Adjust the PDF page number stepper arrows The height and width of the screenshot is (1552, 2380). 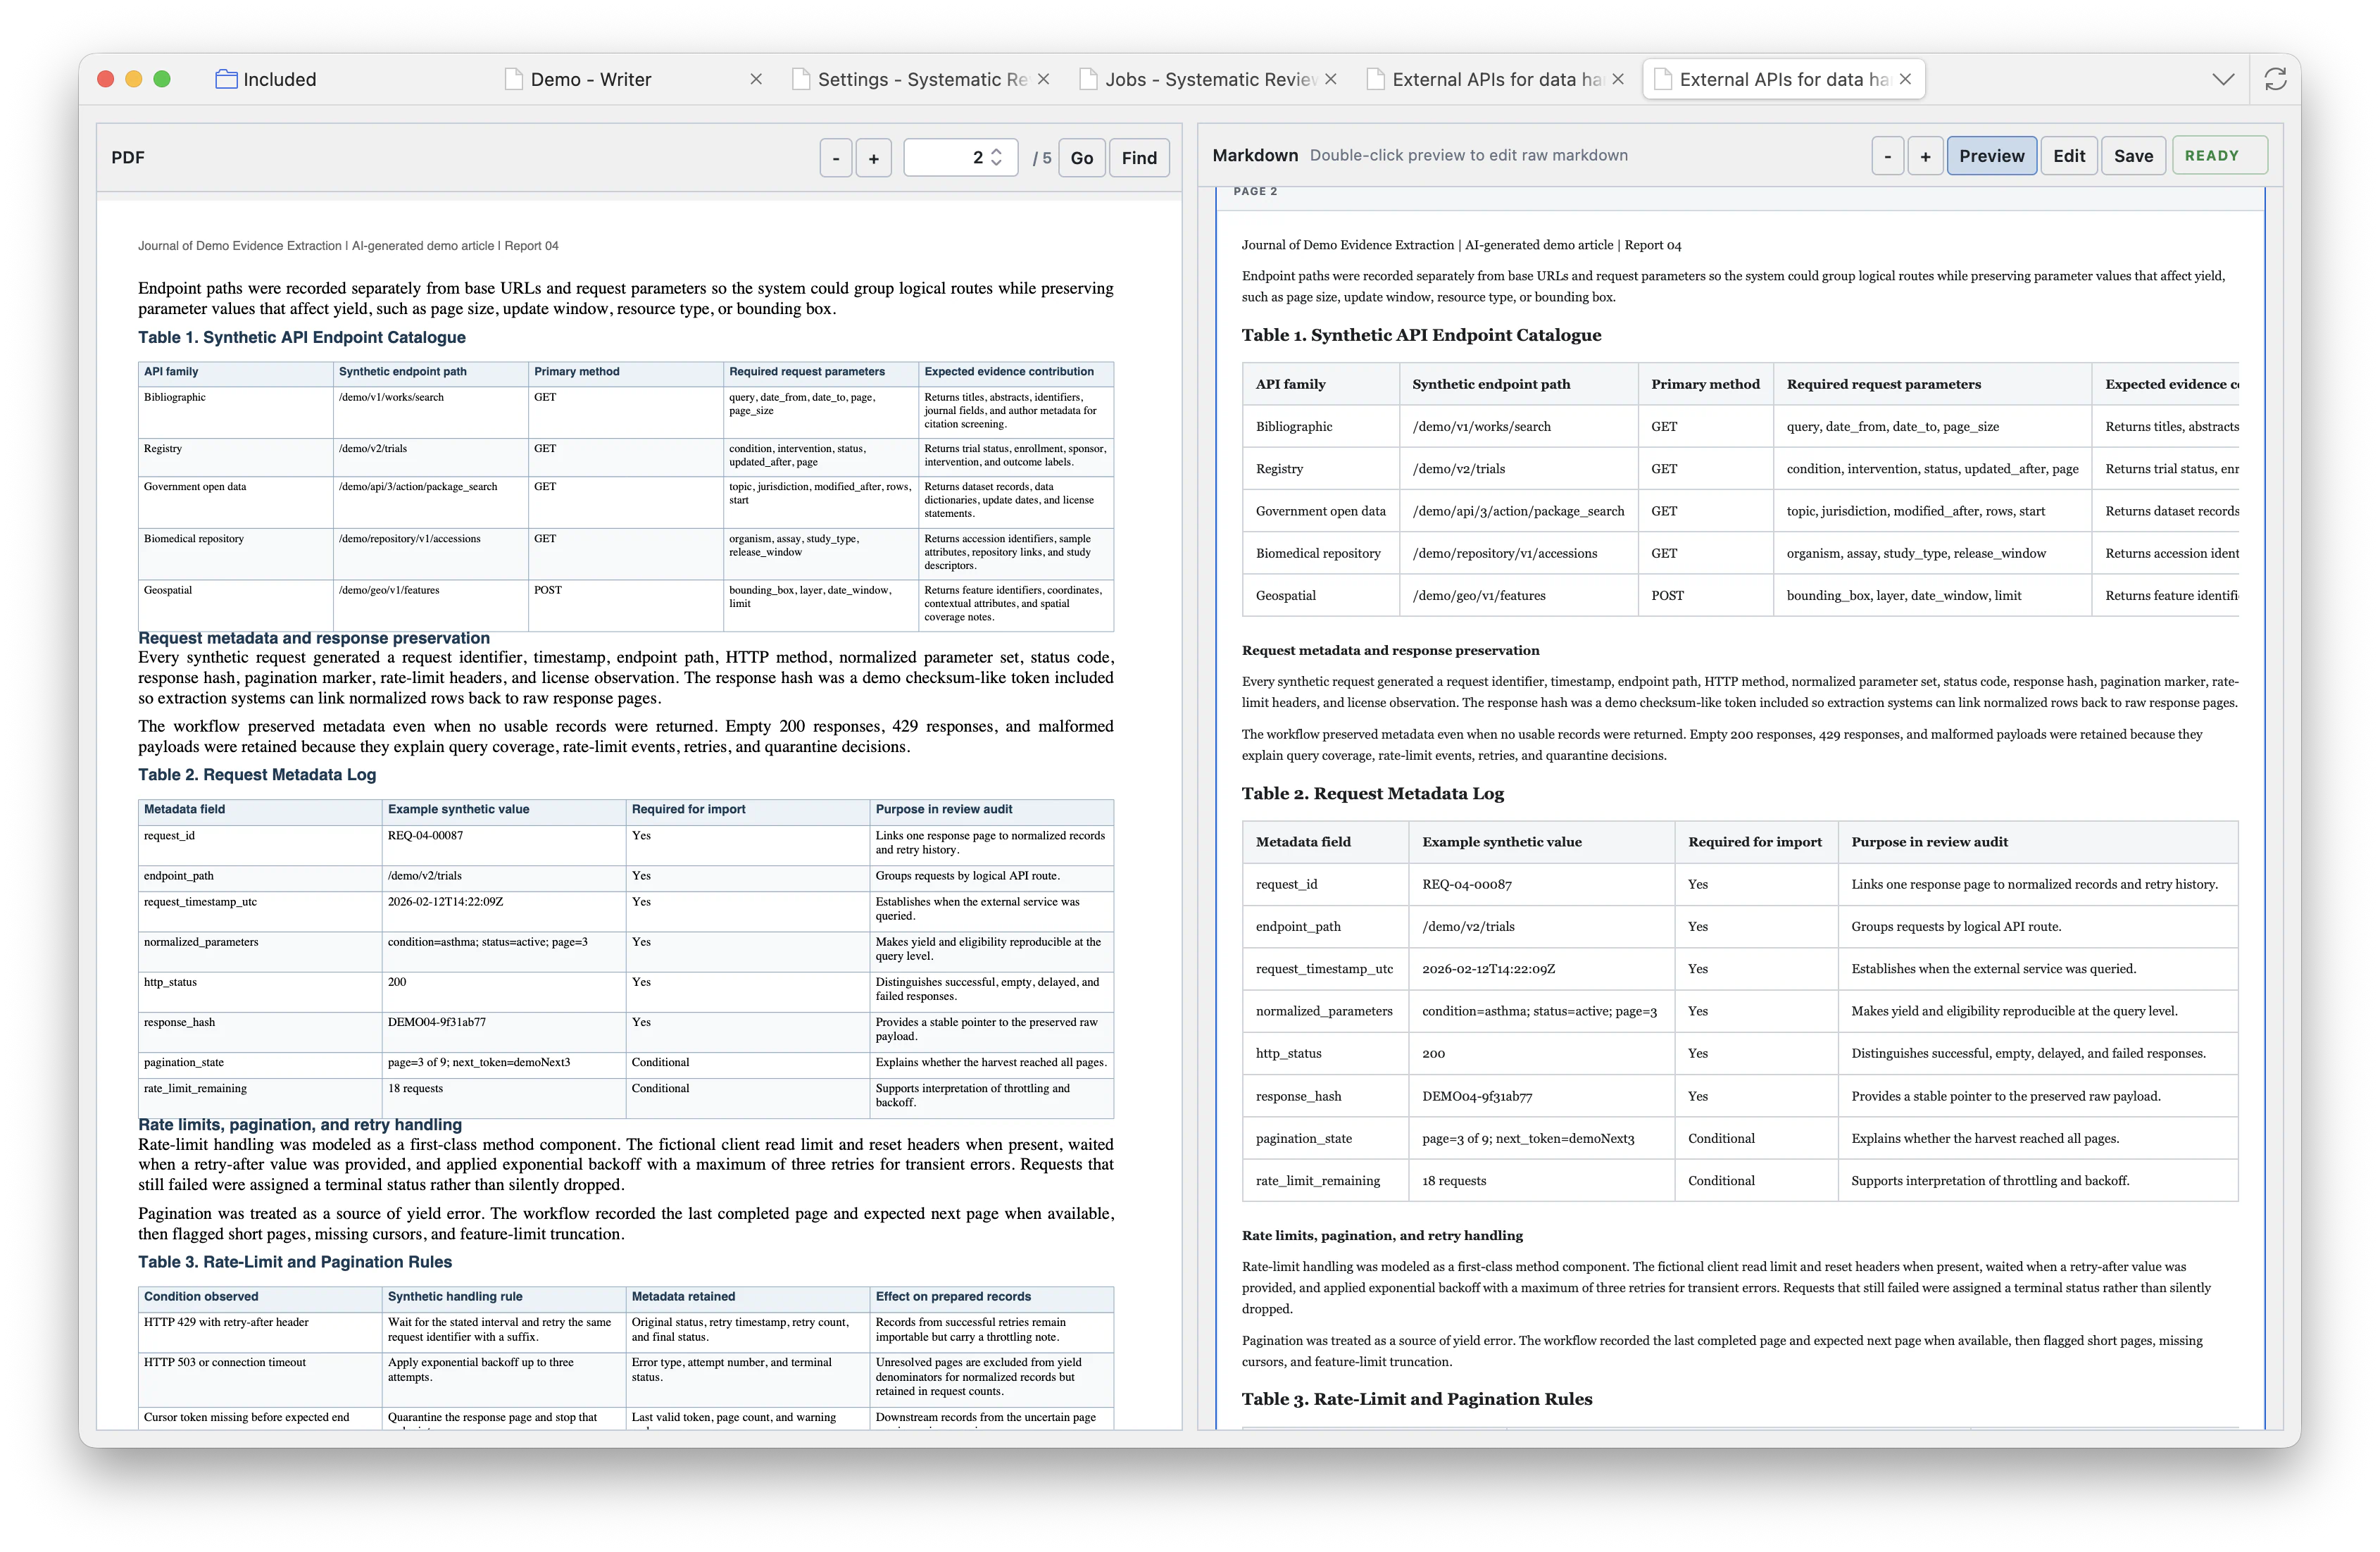click(996, 158)
